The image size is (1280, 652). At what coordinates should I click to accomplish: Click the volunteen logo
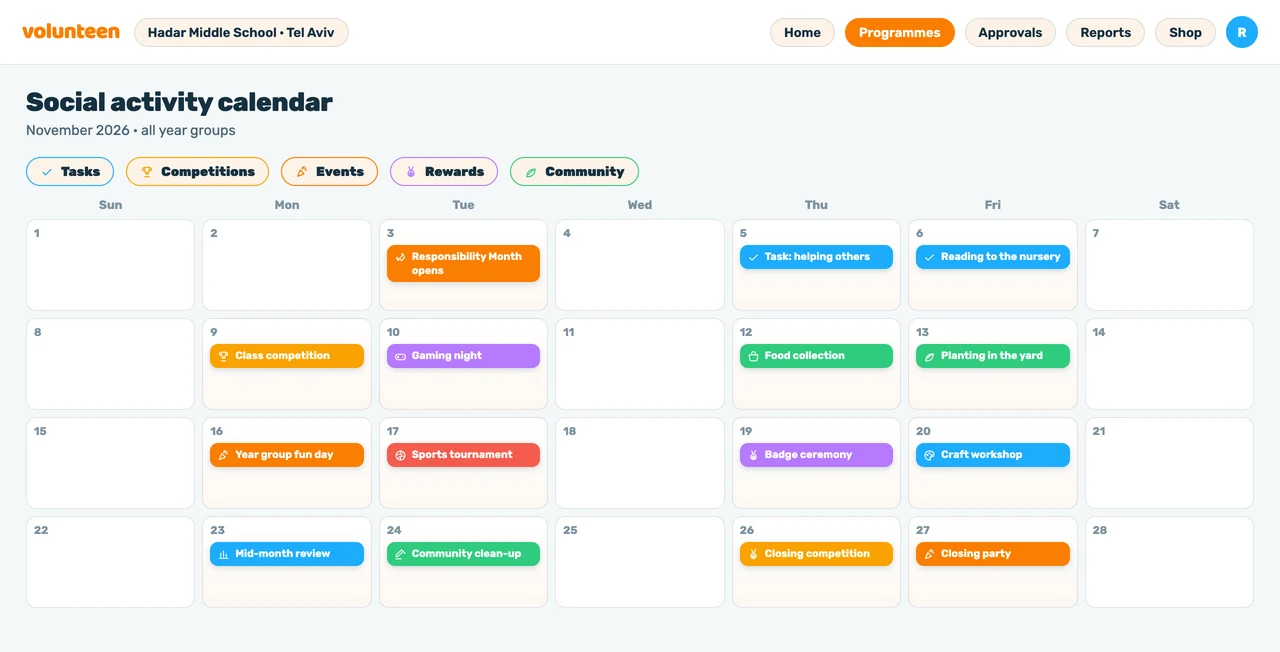[71, 32]
